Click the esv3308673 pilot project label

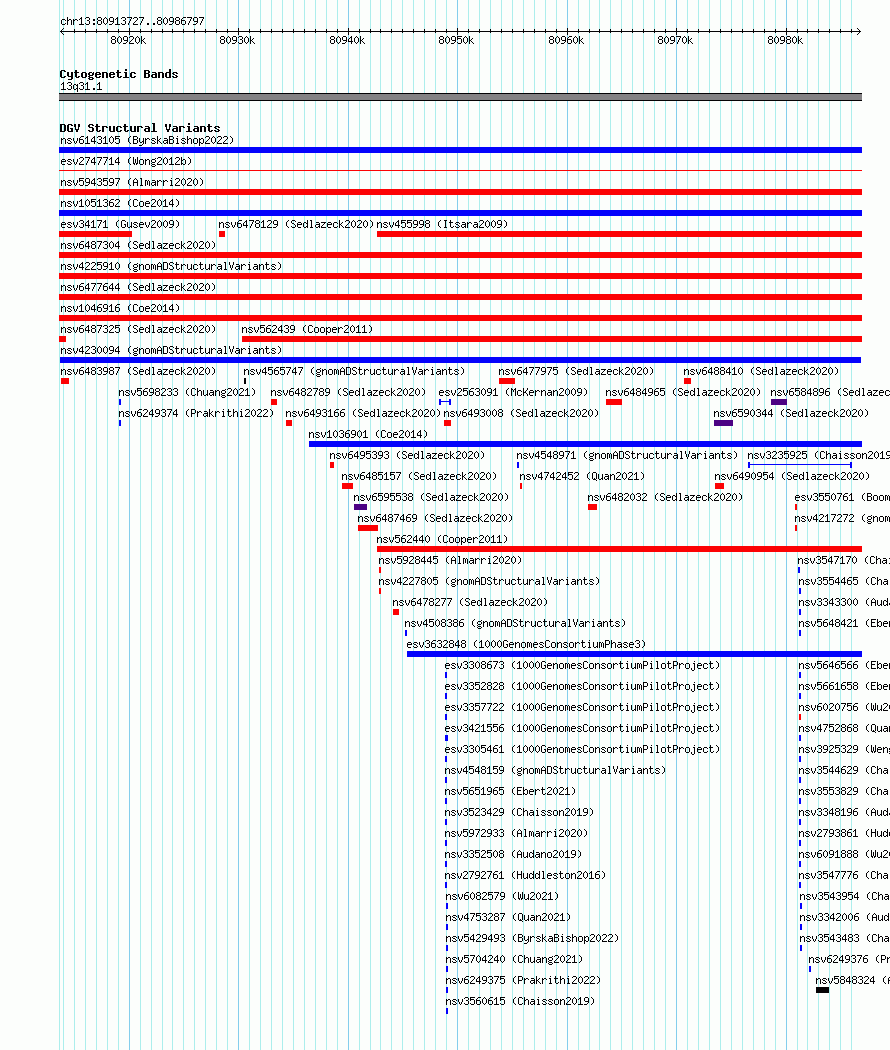tap(582, 666)
